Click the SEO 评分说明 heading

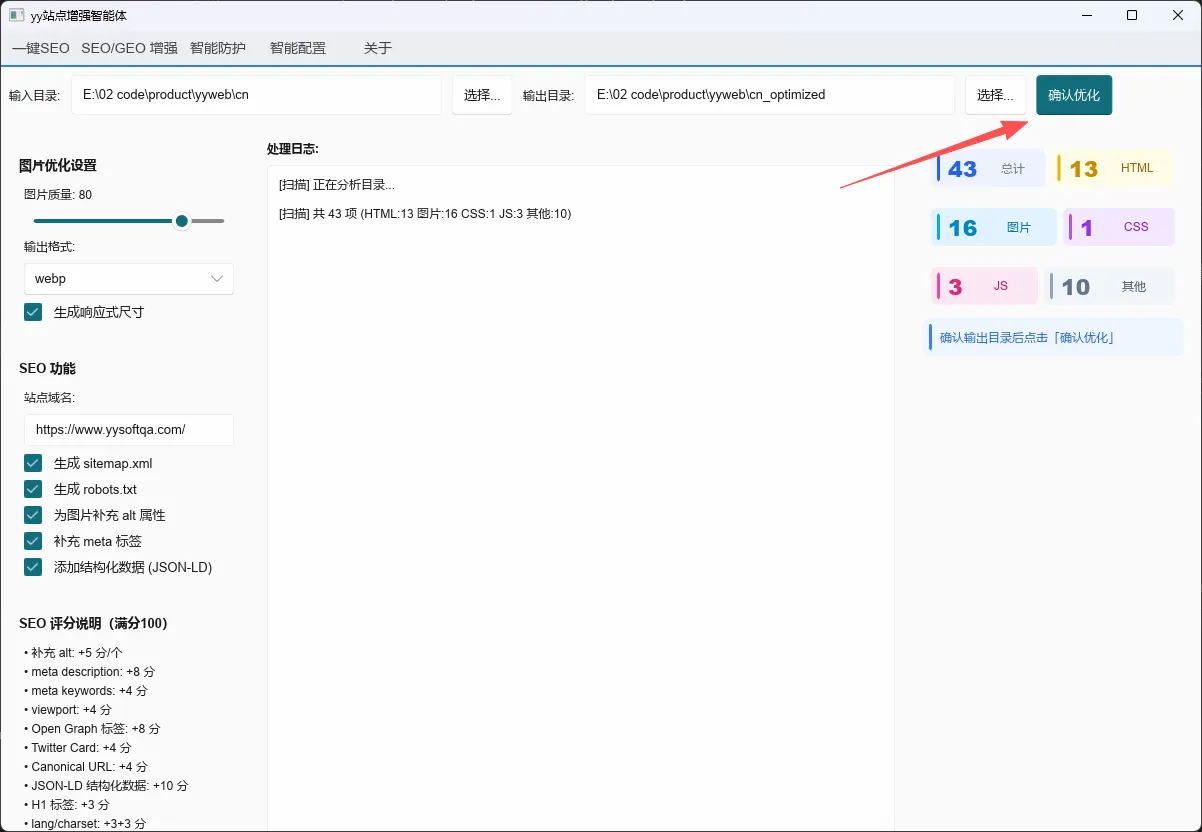(93, 623)
